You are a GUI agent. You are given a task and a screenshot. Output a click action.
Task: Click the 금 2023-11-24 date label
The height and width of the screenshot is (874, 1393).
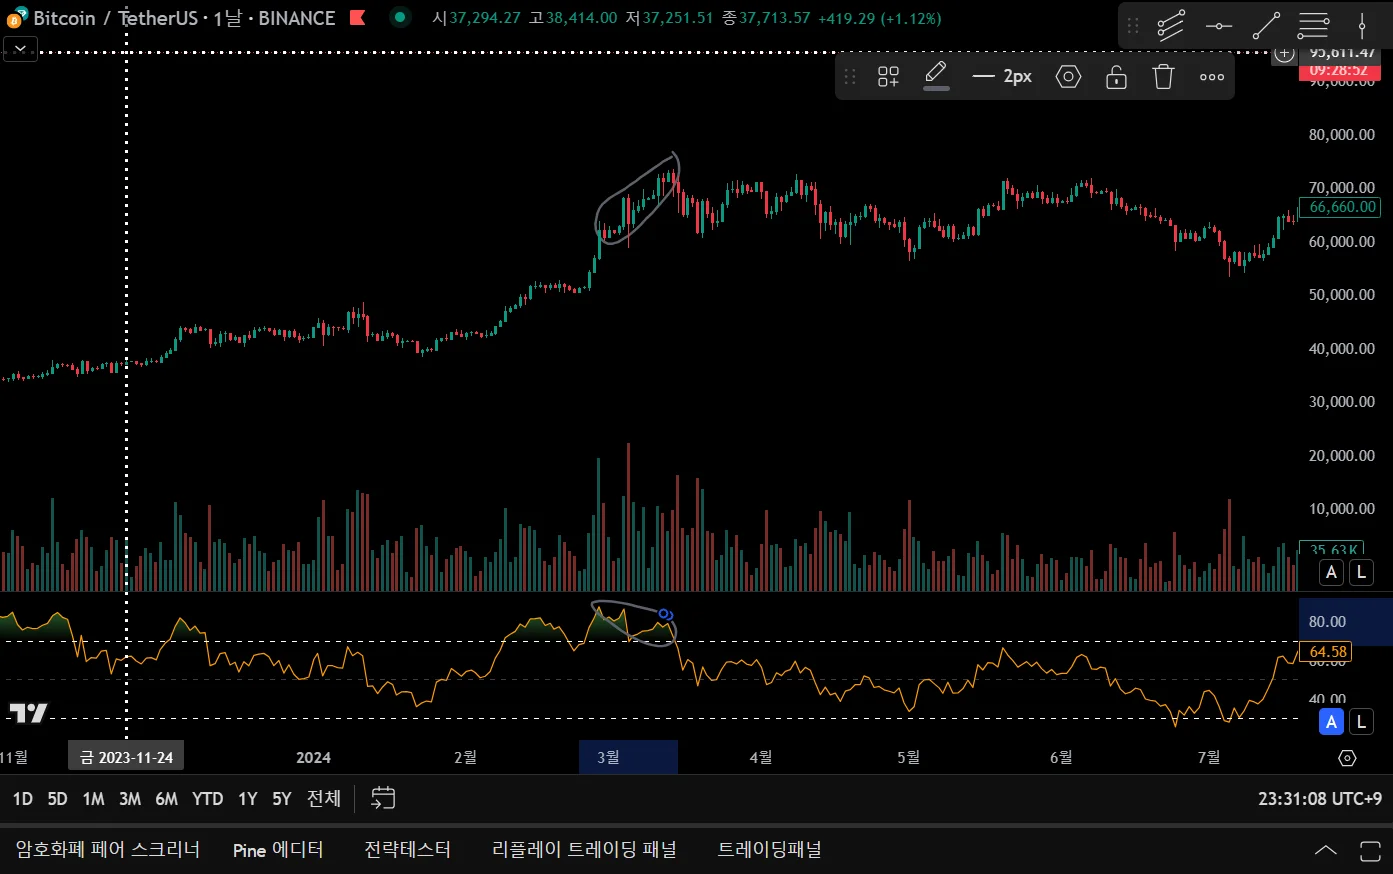coord(126,757)
